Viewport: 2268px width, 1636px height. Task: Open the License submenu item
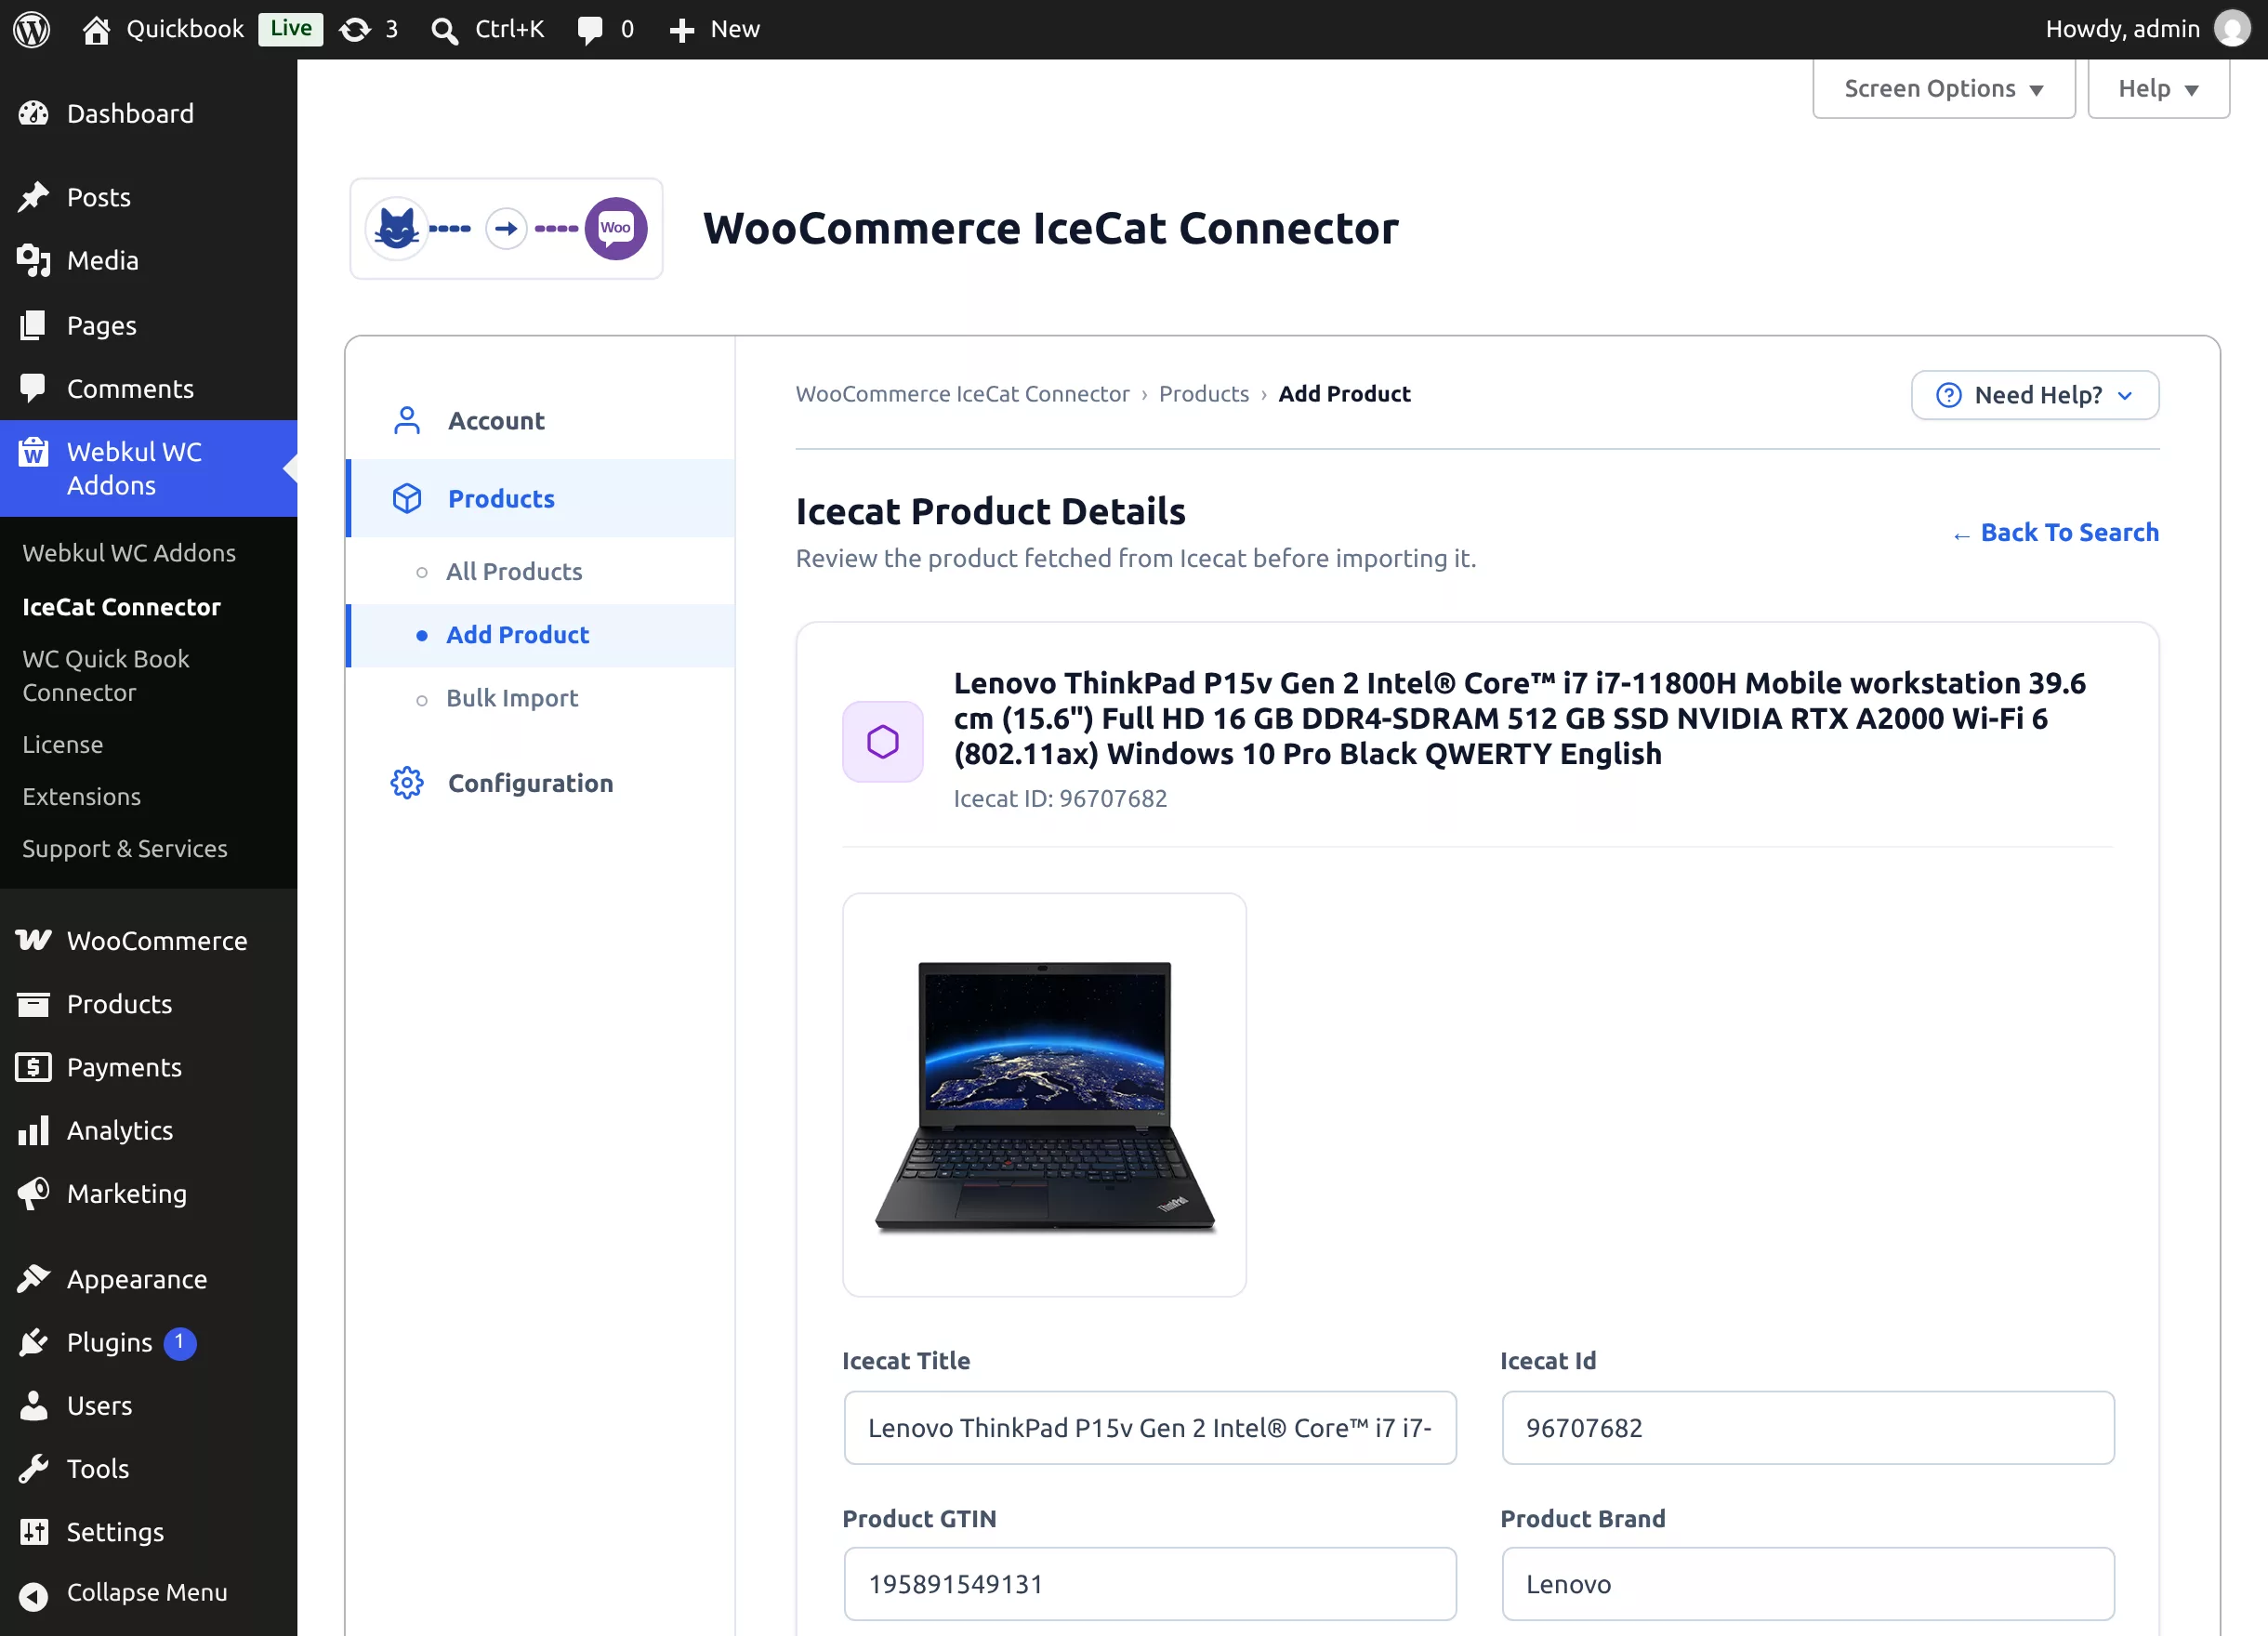click(x=62, y=744)
